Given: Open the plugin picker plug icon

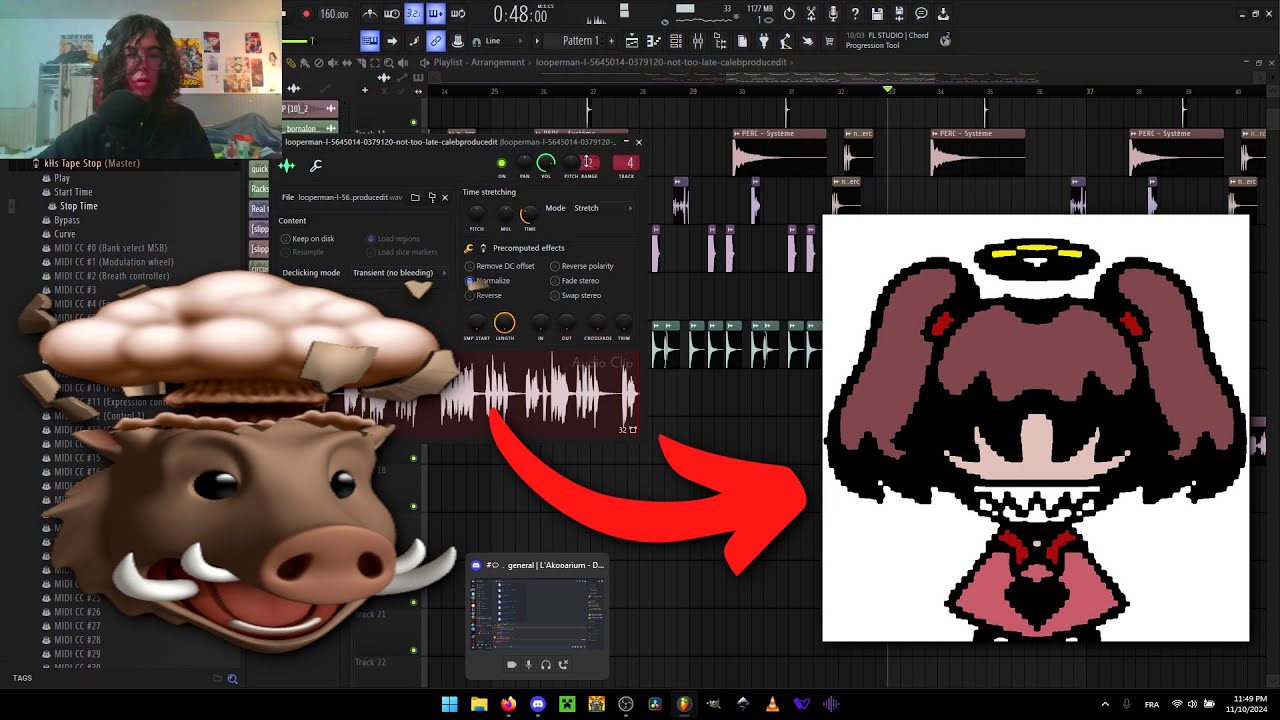Looking at the screenshot, I should (764, 41).
